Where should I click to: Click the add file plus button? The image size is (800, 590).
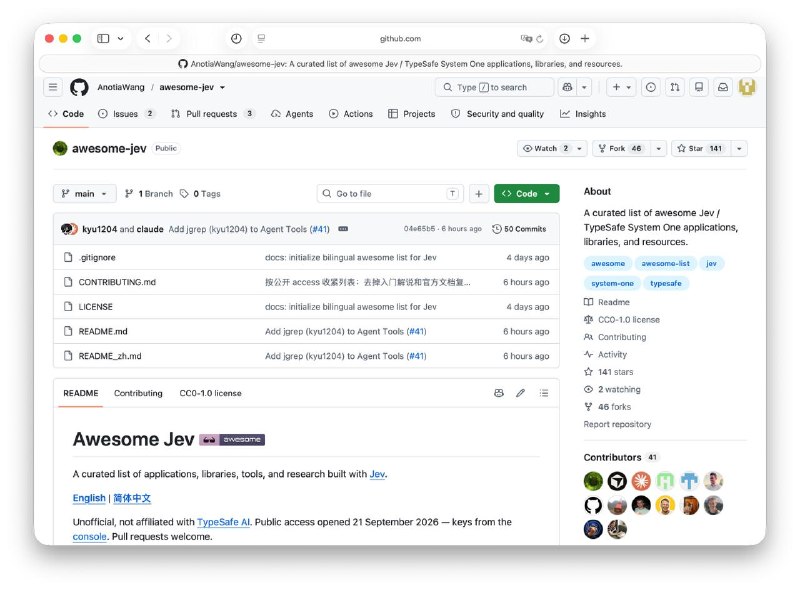(479, 194)
